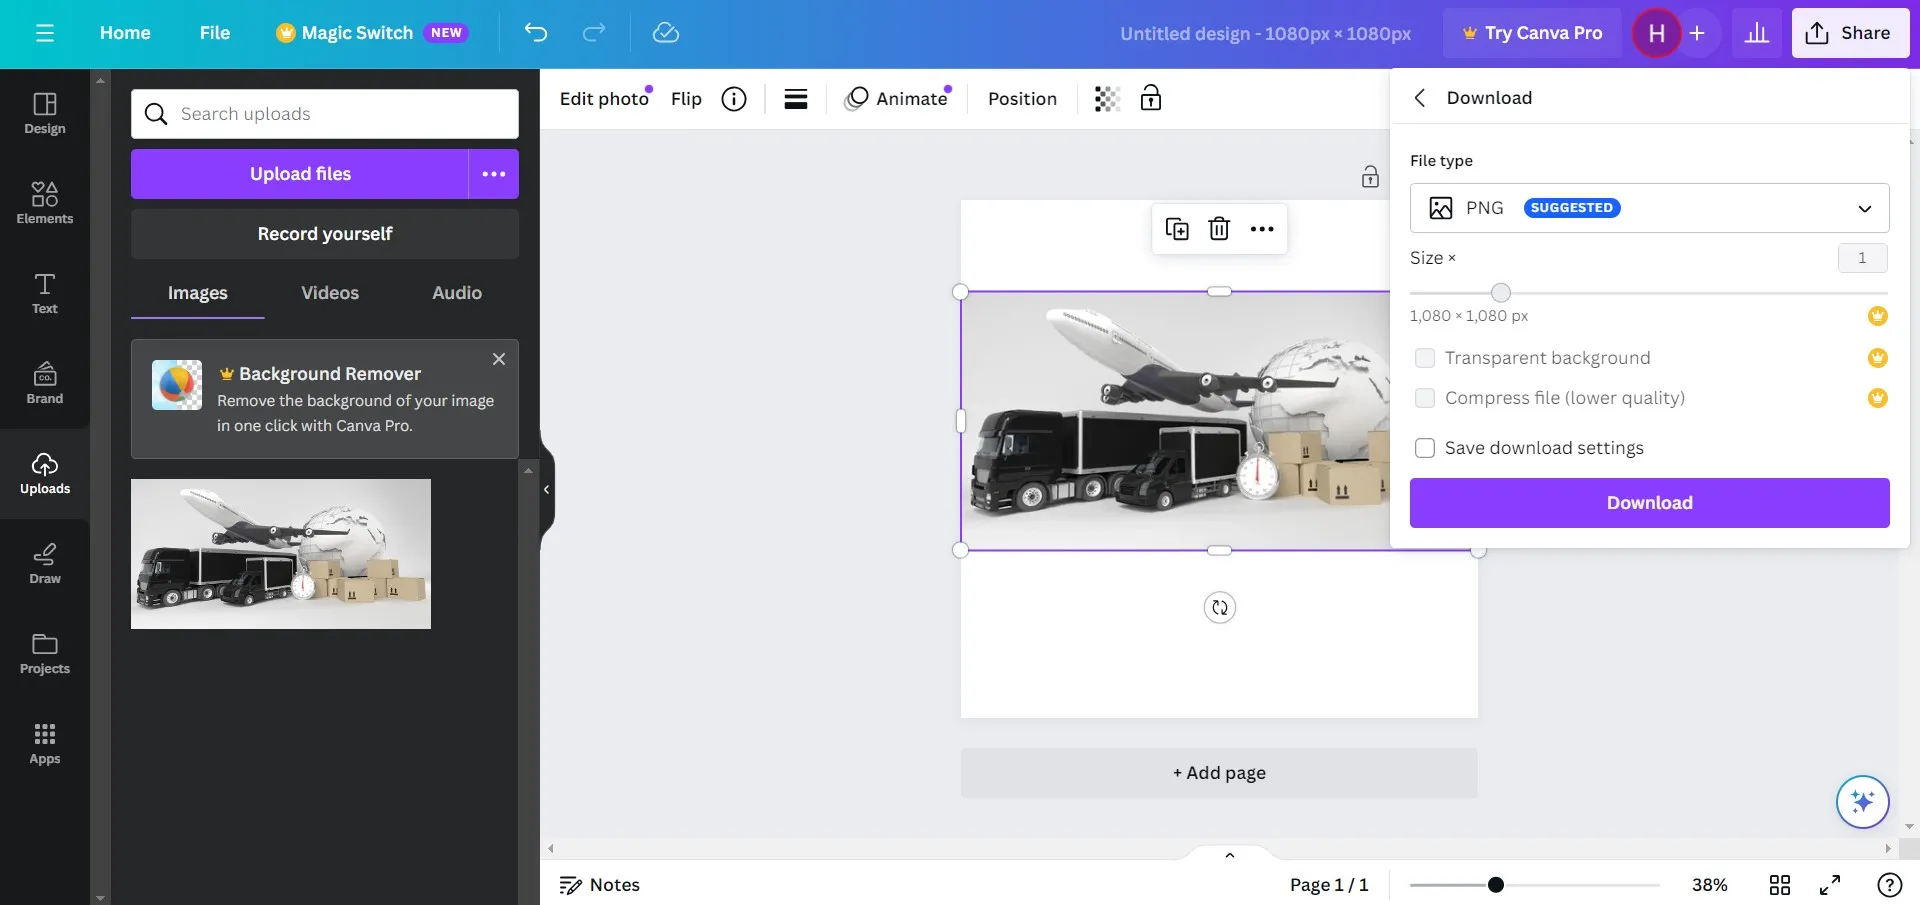Enable Transparent background option
The height and width of the screenshot is (905, 1920).
pos(1424,357)
